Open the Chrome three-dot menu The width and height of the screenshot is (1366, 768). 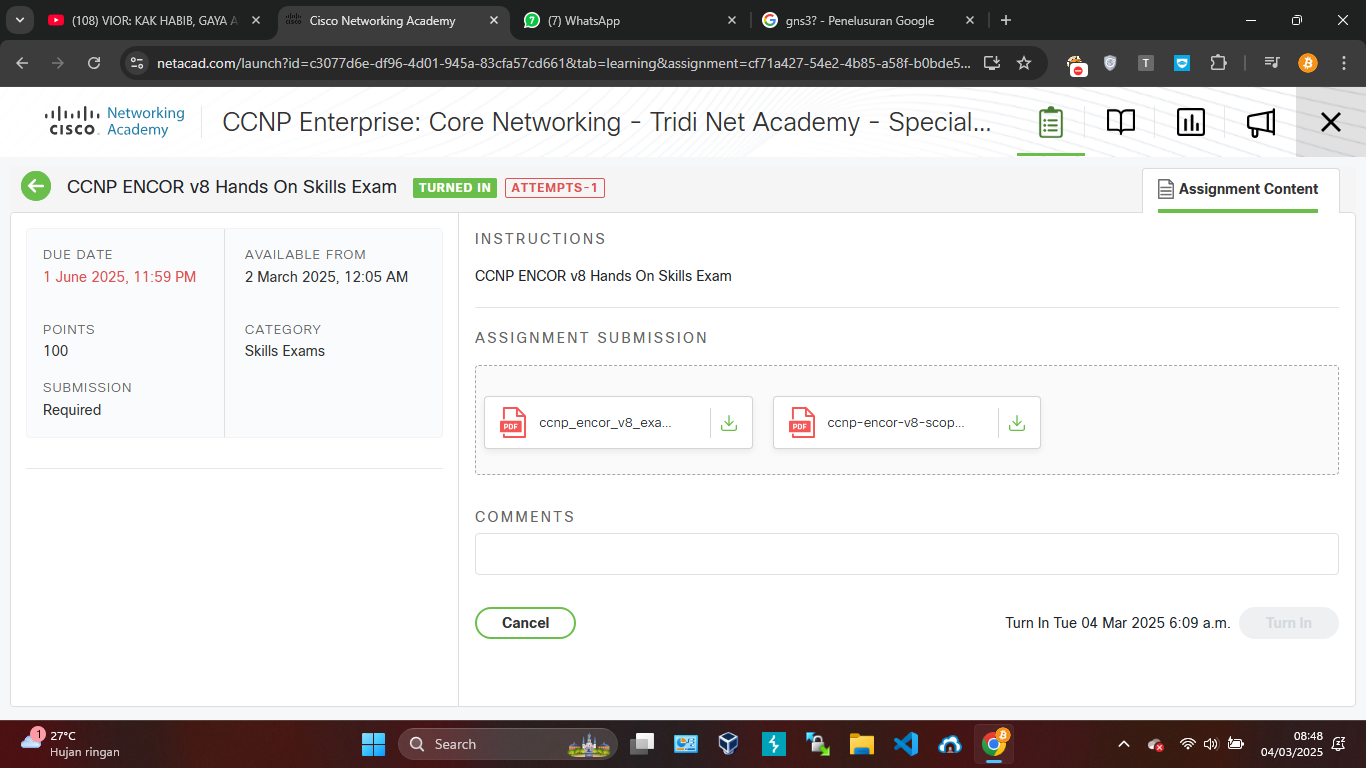point(1344,63)
